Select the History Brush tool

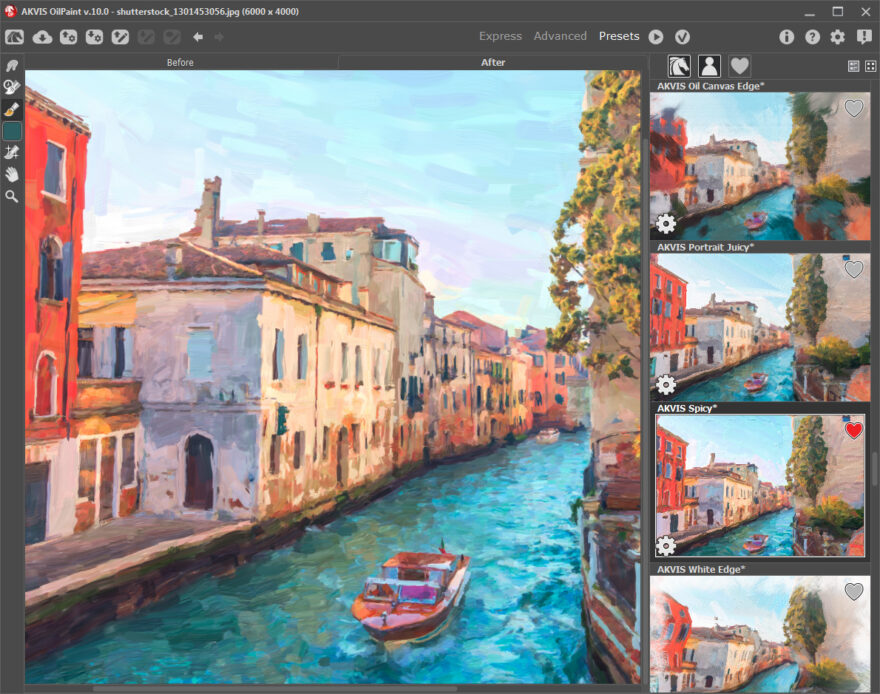pyautogui.click(x=12, y=87)
